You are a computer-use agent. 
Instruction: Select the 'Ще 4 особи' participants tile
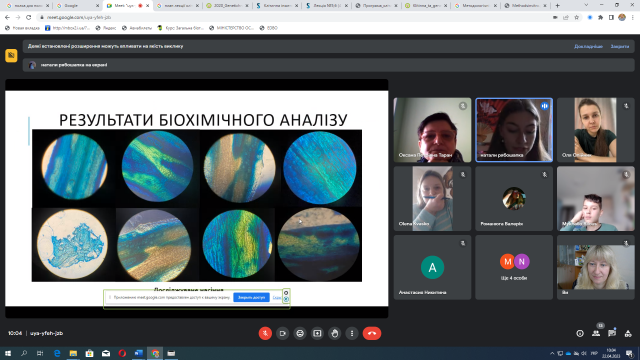(514, 267)
